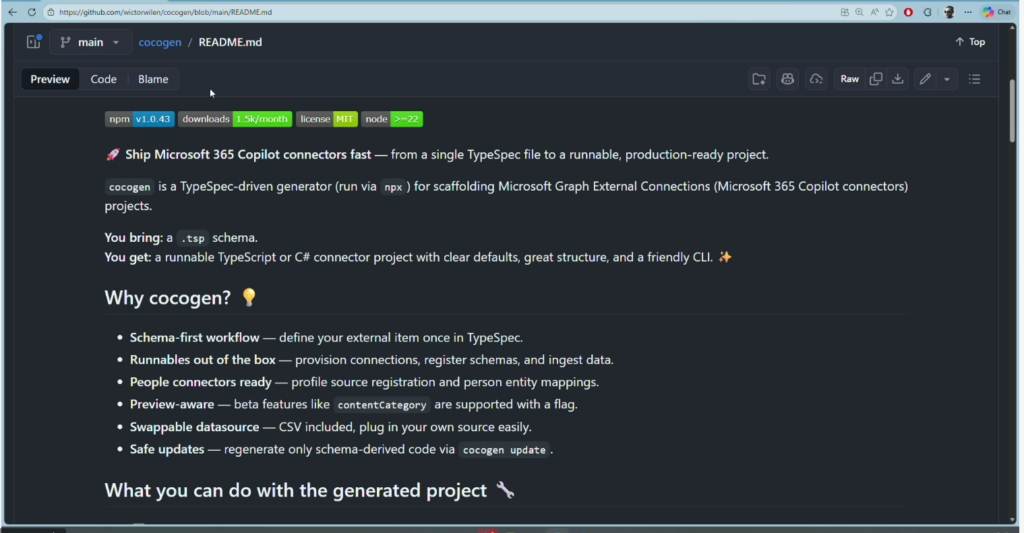Bookmark page with the star icon
1024x533 pixels.
889,12
